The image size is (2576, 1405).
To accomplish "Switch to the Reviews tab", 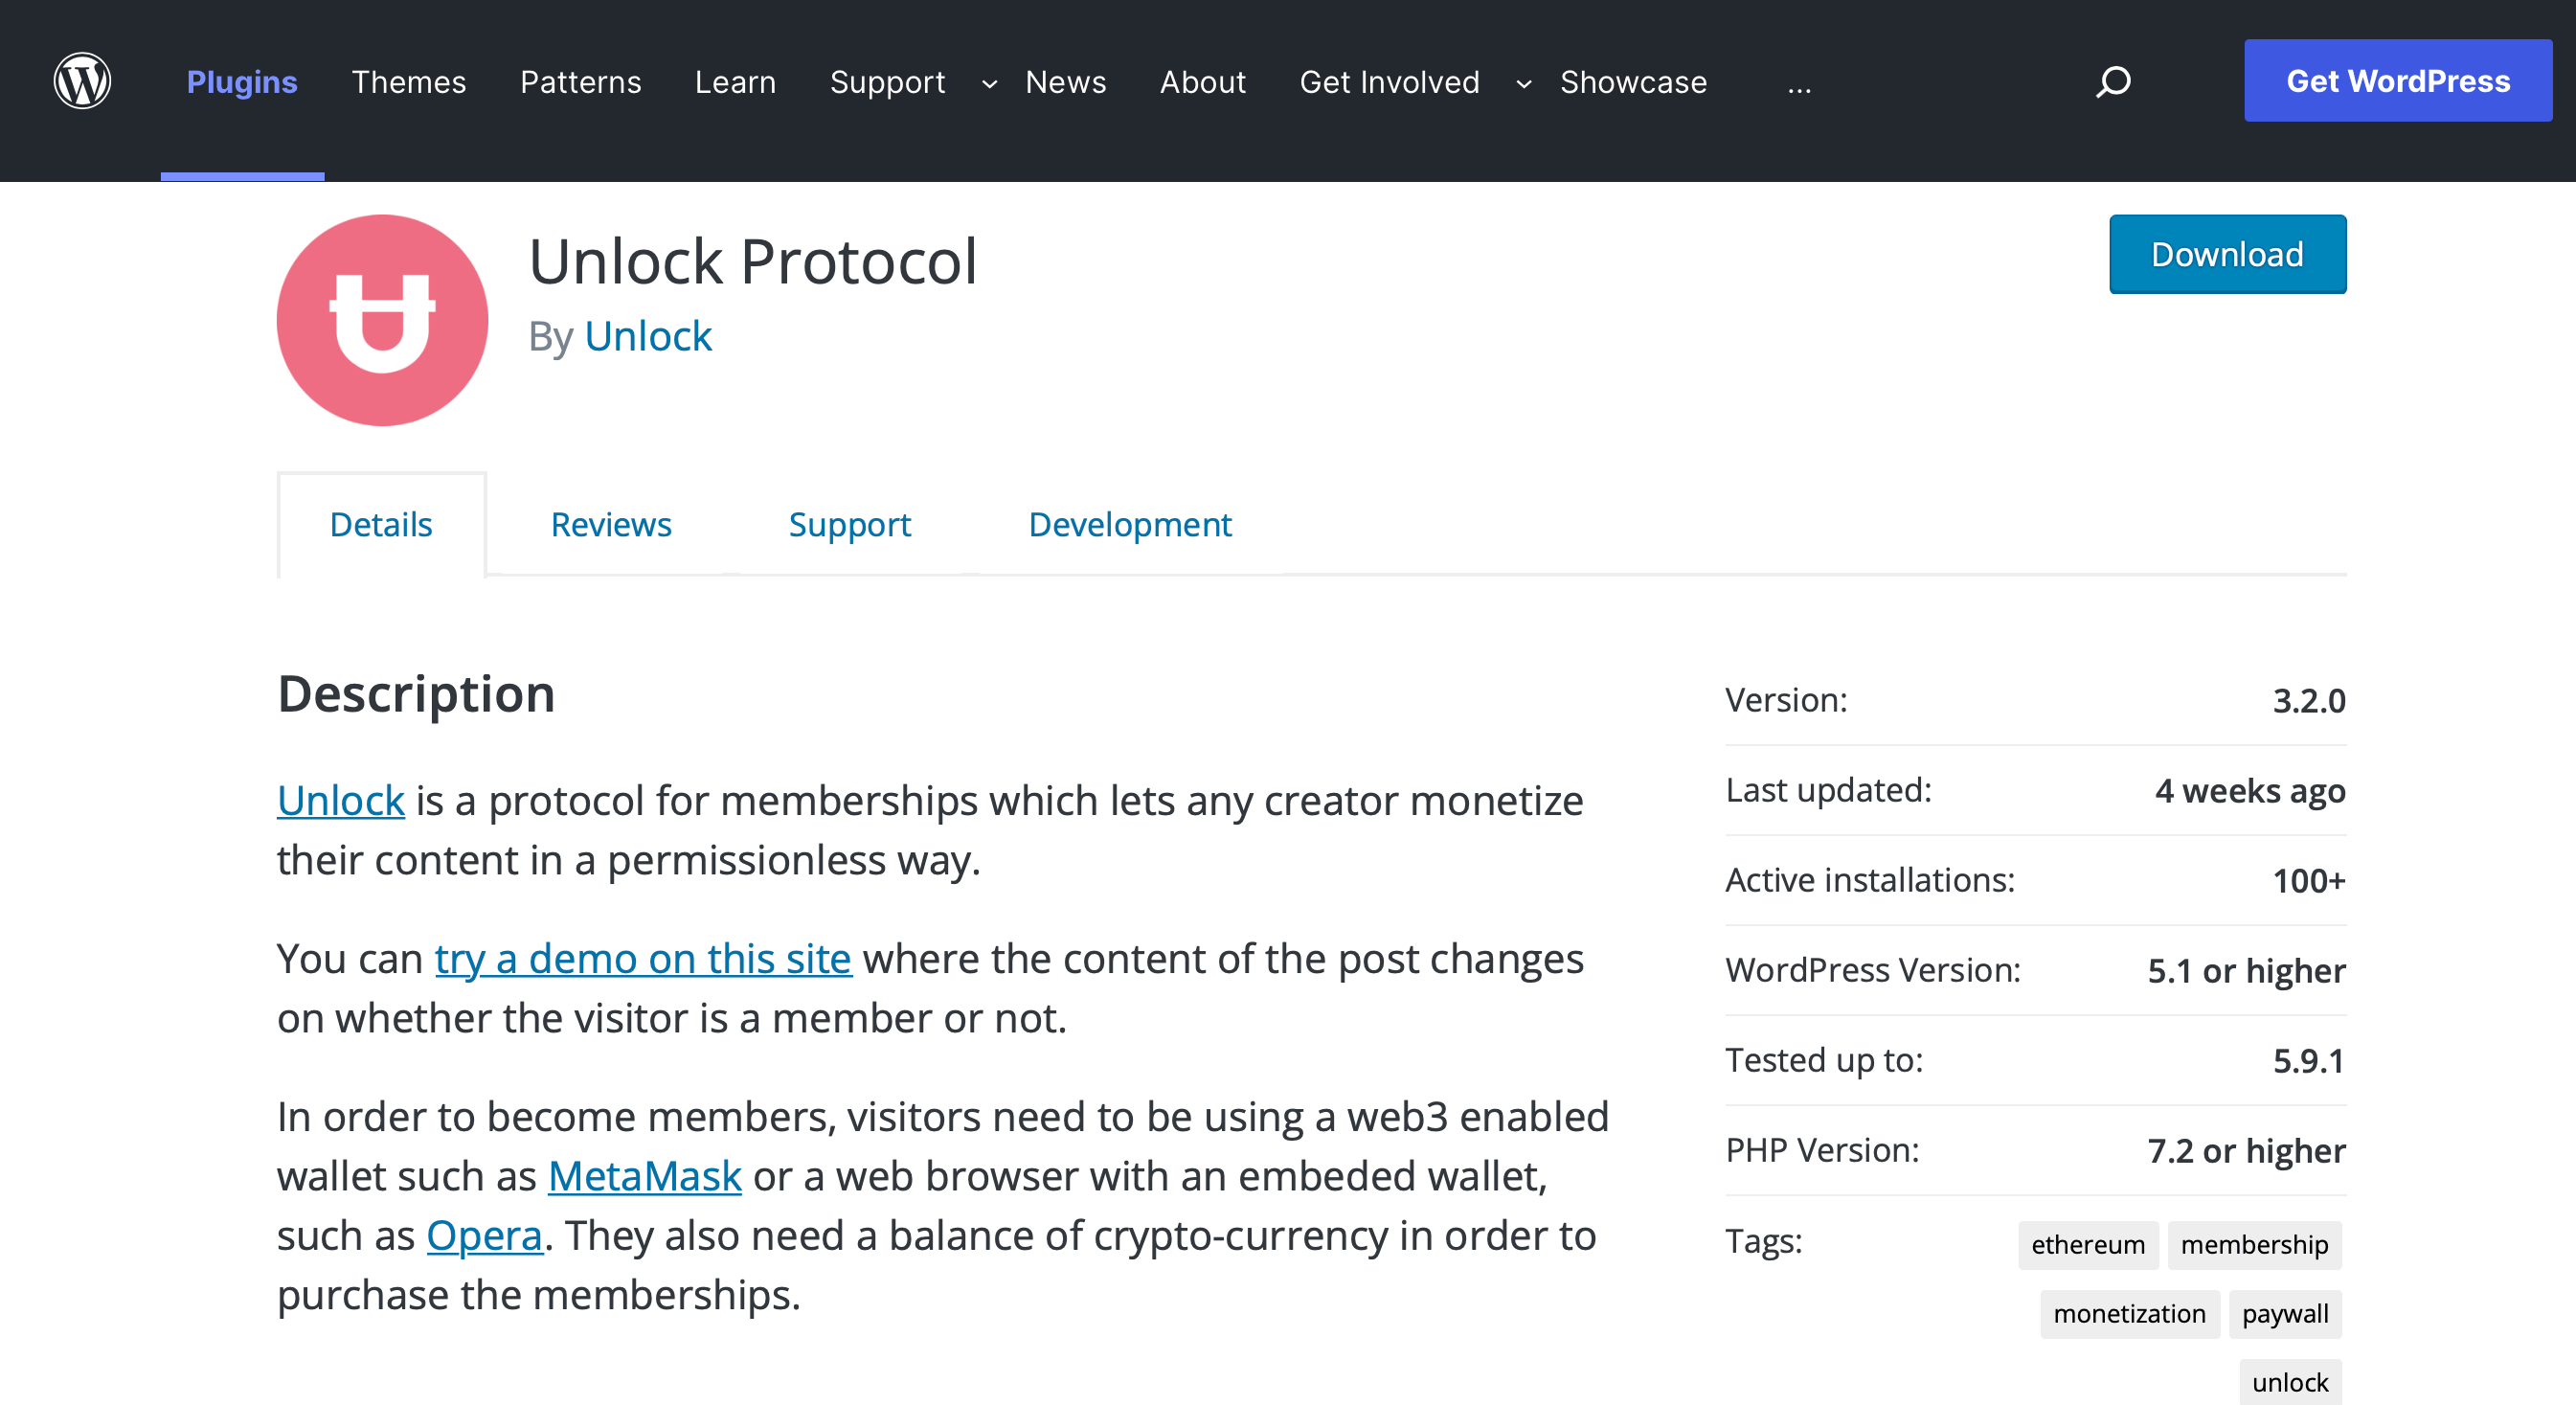I will [x=611, y=524].
